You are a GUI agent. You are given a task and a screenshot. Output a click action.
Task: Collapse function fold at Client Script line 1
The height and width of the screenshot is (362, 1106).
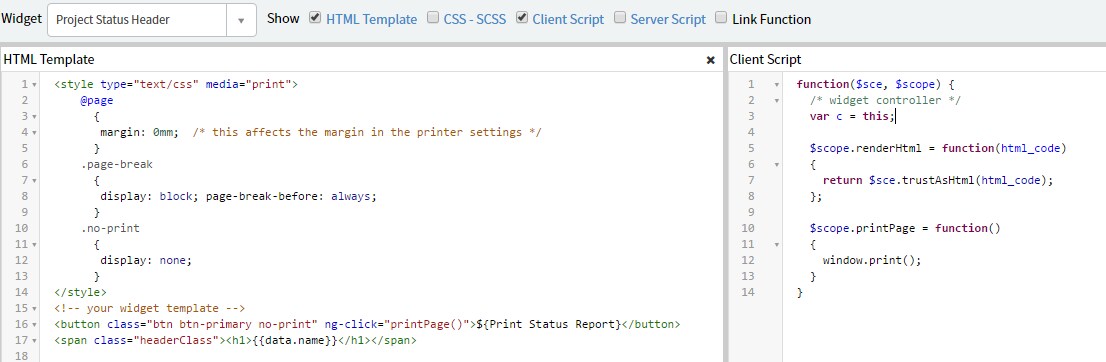tap(777, 85)
